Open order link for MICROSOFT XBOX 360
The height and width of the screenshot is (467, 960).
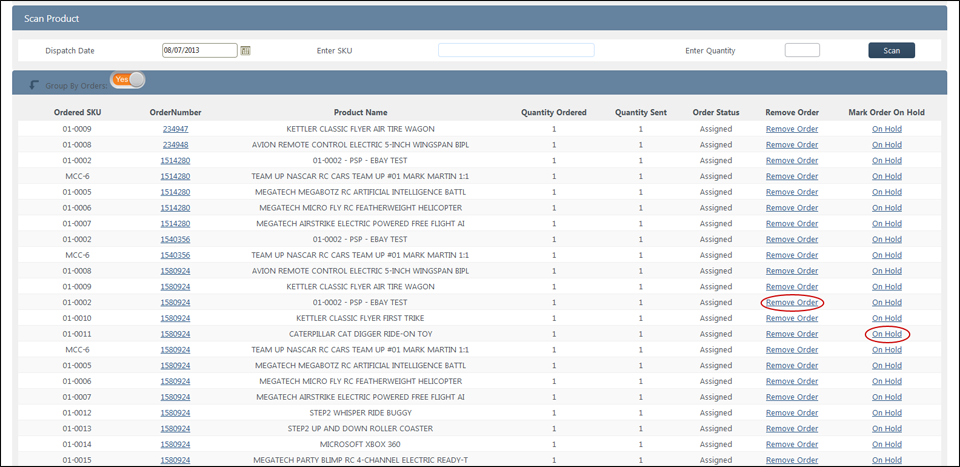click(175, 444)
